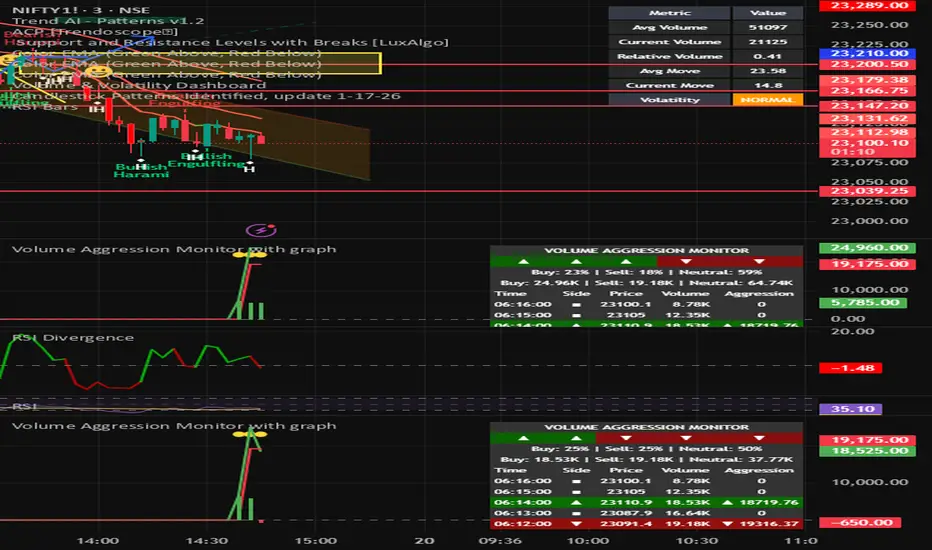Click the orange NORMAL volatility cell
Screen dimensions: 932x550
[x=768, y=99]
